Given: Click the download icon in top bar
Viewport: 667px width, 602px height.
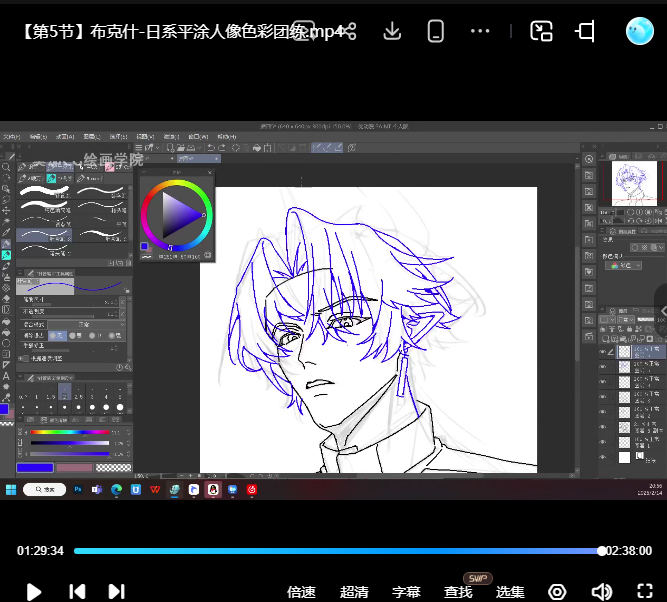Looking at the screenshot, I should (x=392, y=31).
